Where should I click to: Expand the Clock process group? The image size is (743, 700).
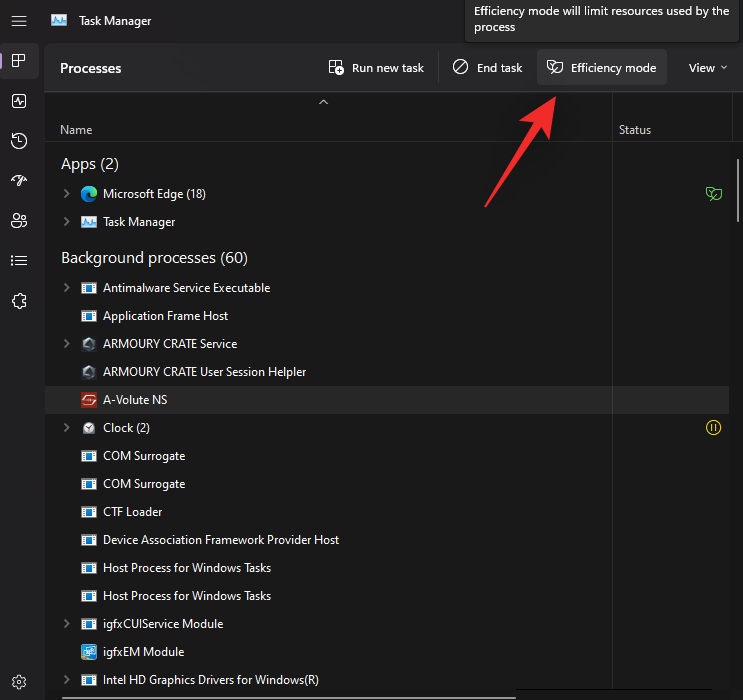pyautogui.click(x=67, y=428)
